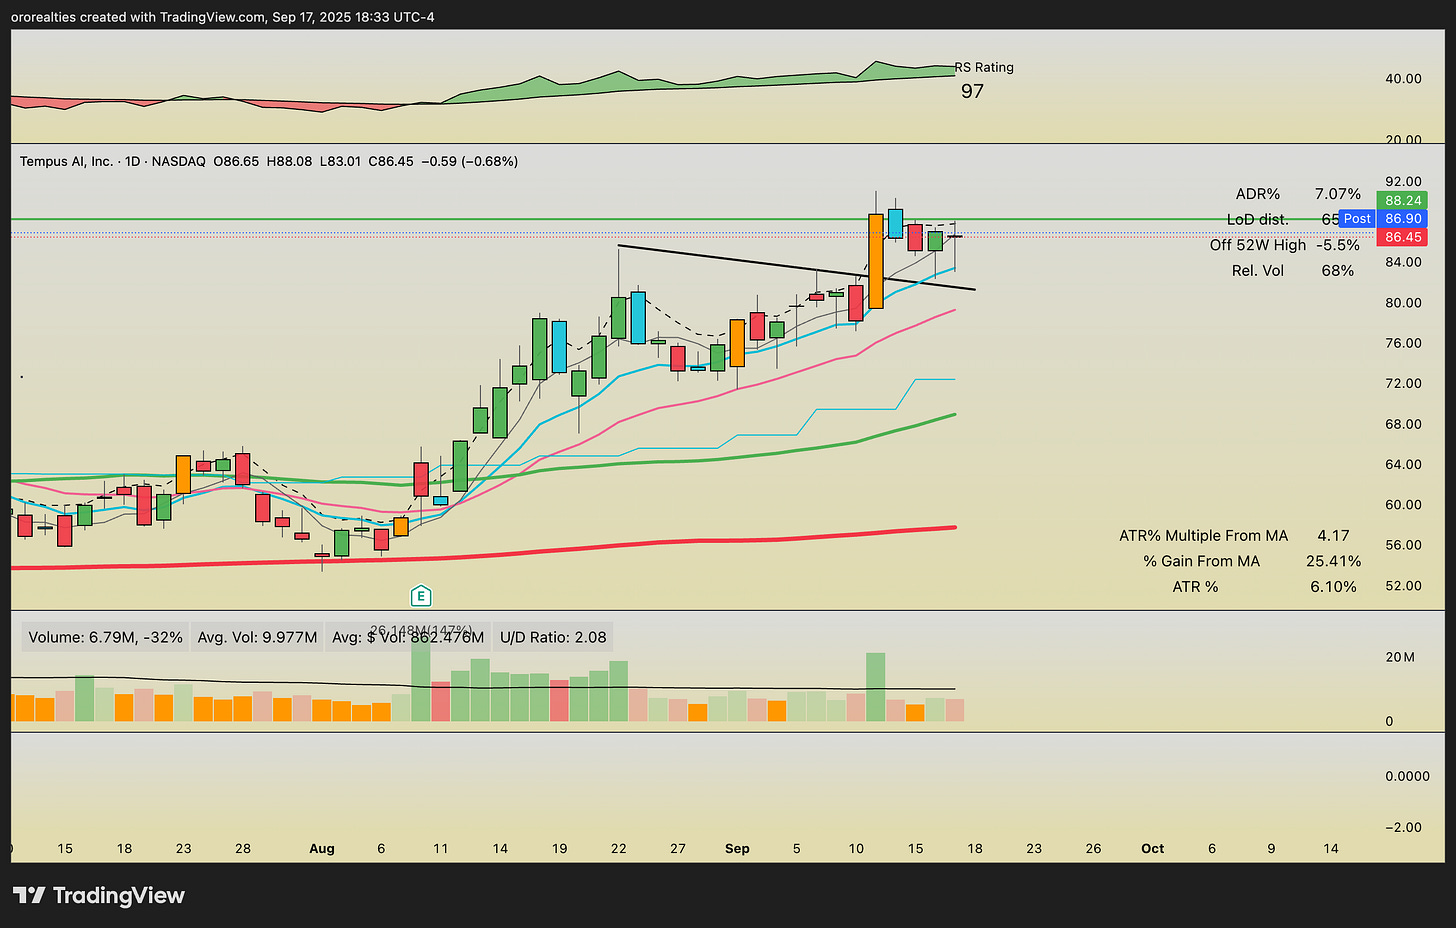
Task: Click 'Sep' on the date axis
Action: tap(737, 849)
